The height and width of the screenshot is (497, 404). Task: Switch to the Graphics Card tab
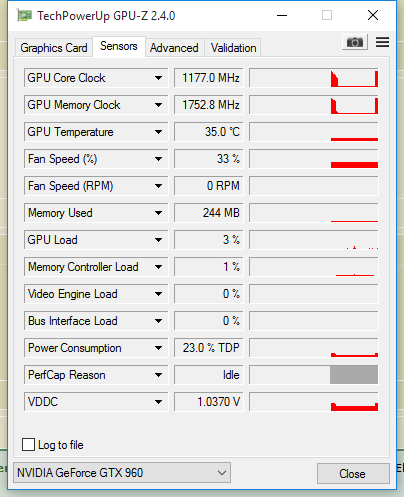click(54, 48)
